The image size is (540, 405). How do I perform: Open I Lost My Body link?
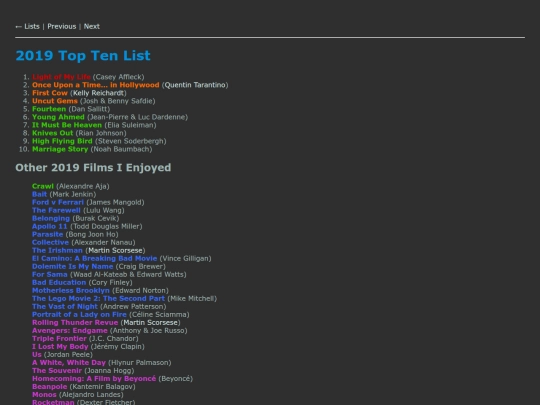60,347
